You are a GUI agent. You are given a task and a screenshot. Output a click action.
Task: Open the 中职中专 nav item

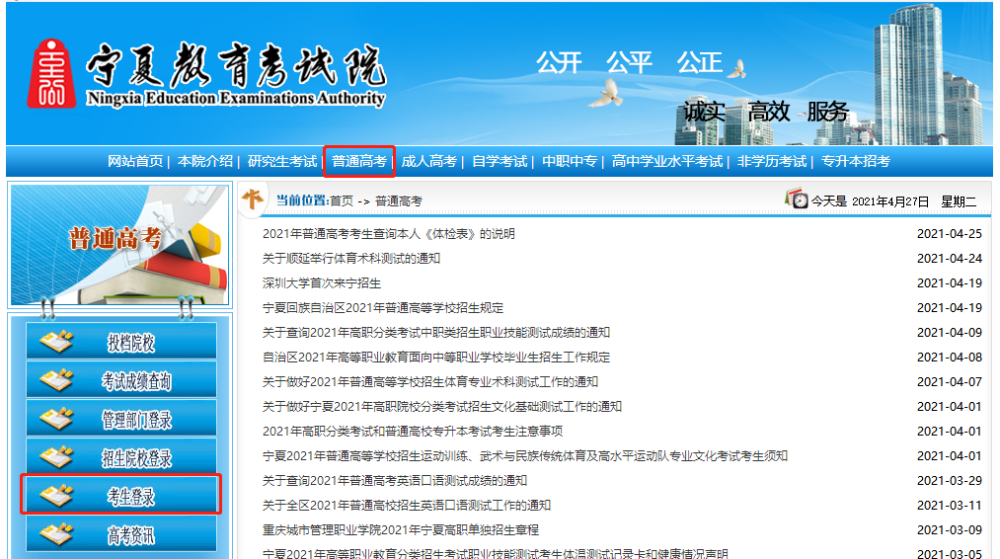[570, 161]
